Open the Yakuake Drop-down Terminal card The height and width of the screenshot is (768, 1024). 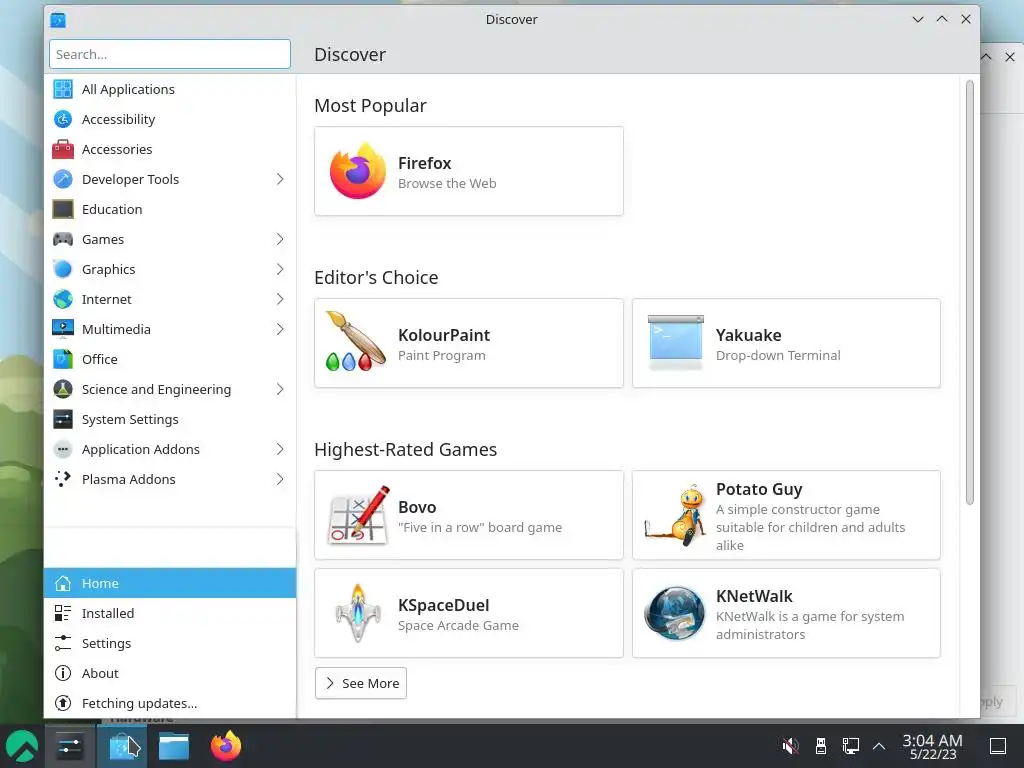786,343
